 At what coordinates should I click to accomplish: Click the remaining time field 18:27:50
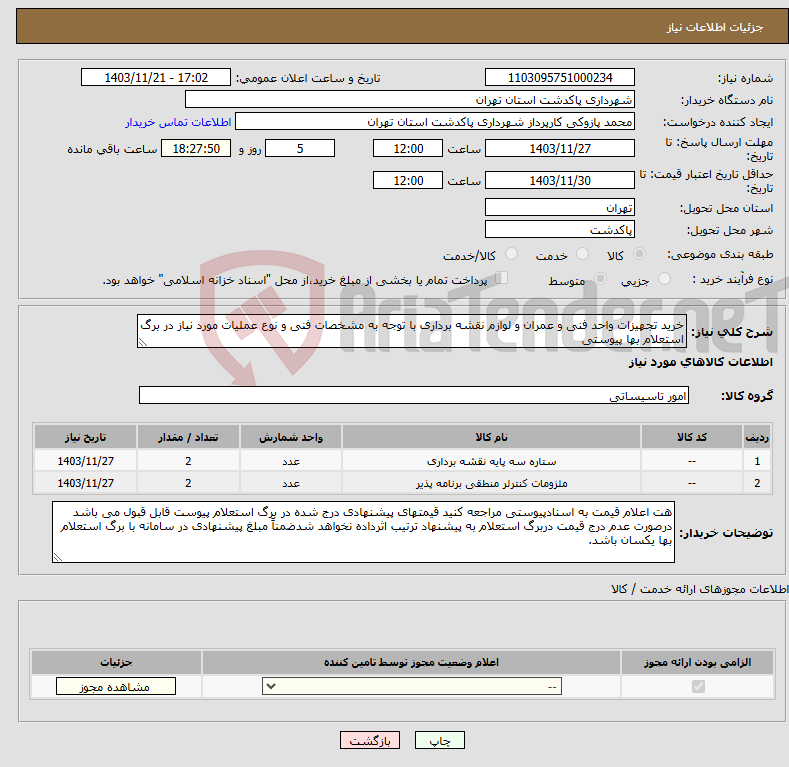[x=196, y=148]
